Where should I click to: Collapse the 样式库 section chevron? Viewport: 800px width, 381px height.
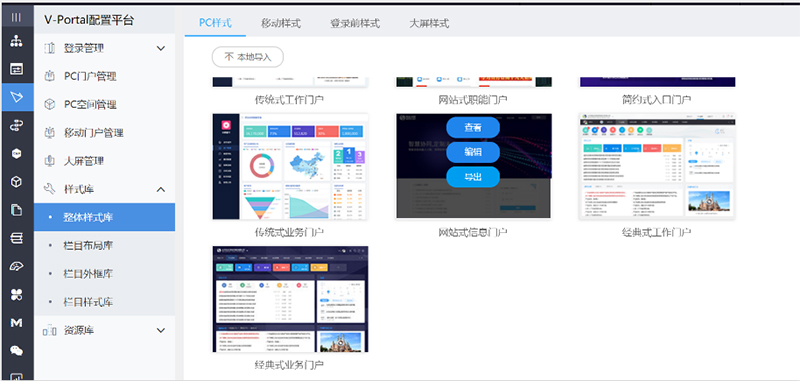pyautogui.click(x=161, y=189)
